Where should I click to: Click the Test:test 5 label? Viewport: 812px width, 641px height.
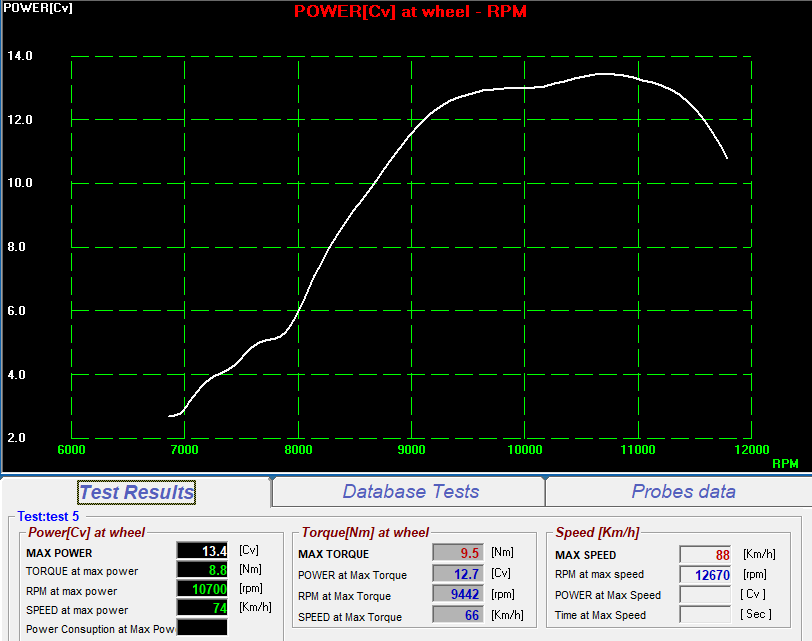click(48, 516)
